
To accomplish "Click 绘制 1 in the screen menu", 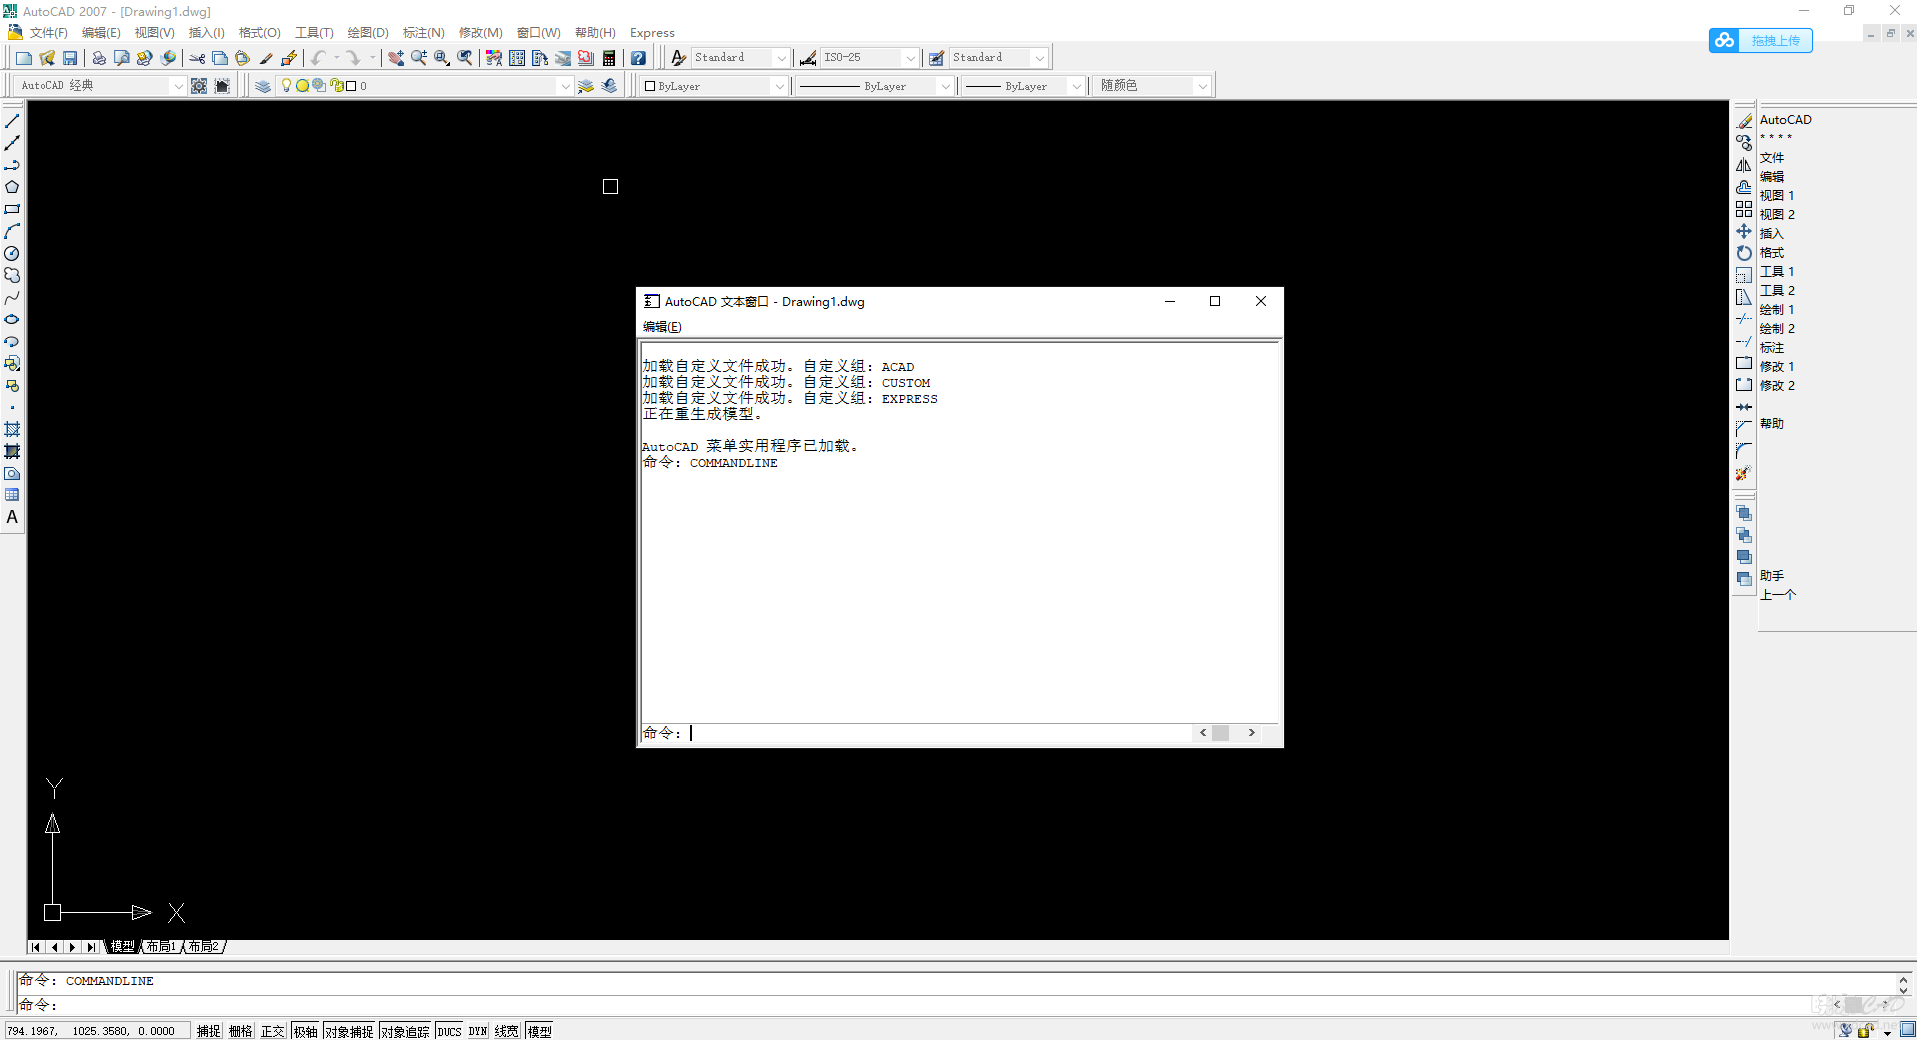I will tap(1777, 310).
